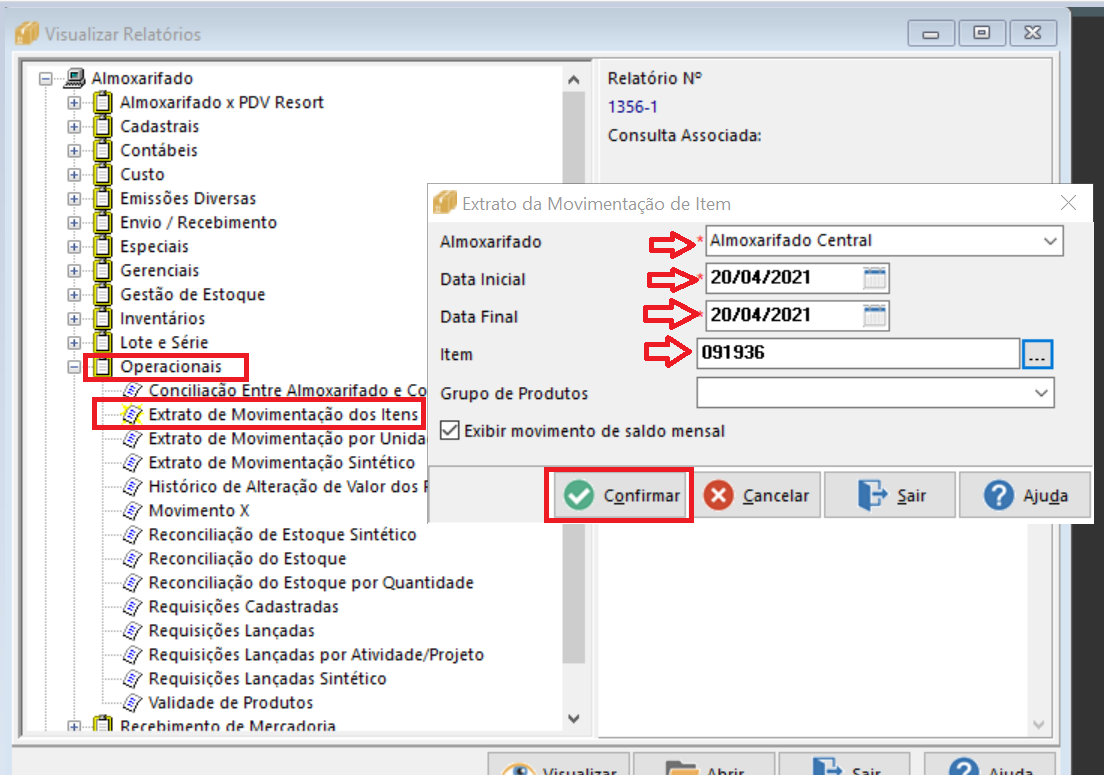Click the Validade de Produtos report icon
The width and height of the screenshot is (1104, 775).
pyautogui.click(x=132, y=702)
